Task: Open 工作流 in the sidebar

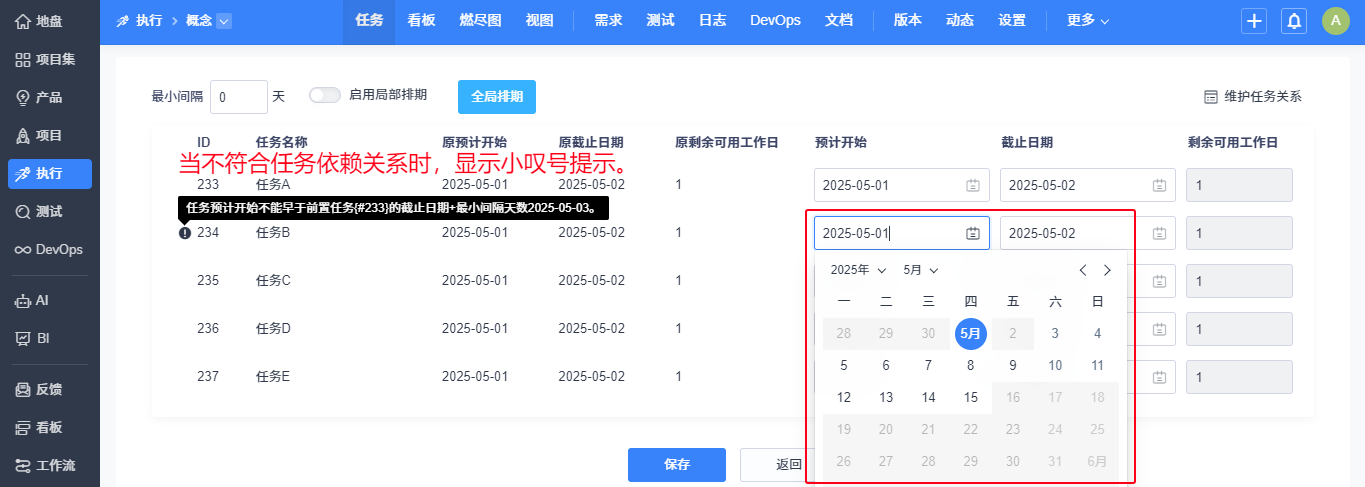Action: pyautogui.click(x=50, y=465)
